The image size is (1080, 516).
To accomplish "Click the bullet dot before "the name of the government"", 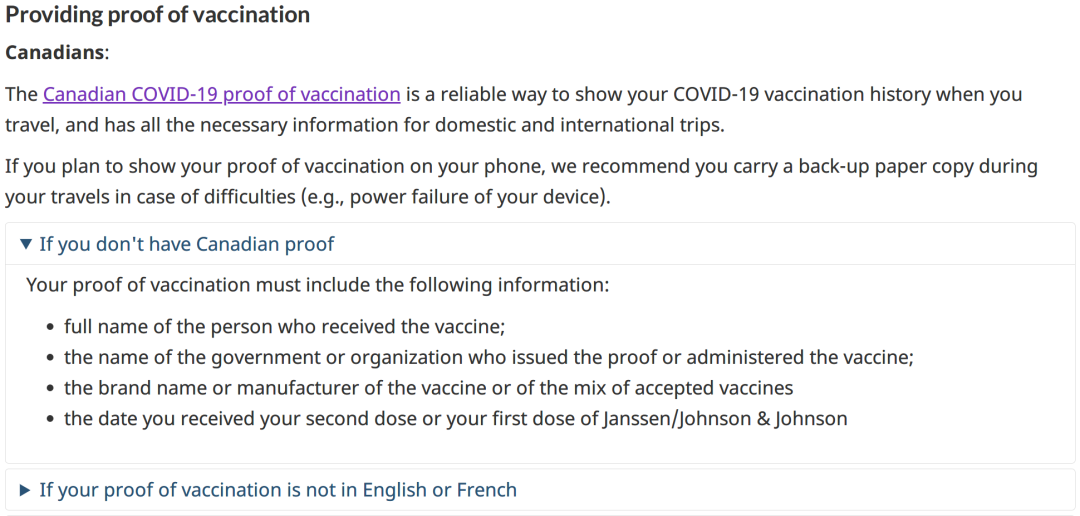I will coord(50,358).
